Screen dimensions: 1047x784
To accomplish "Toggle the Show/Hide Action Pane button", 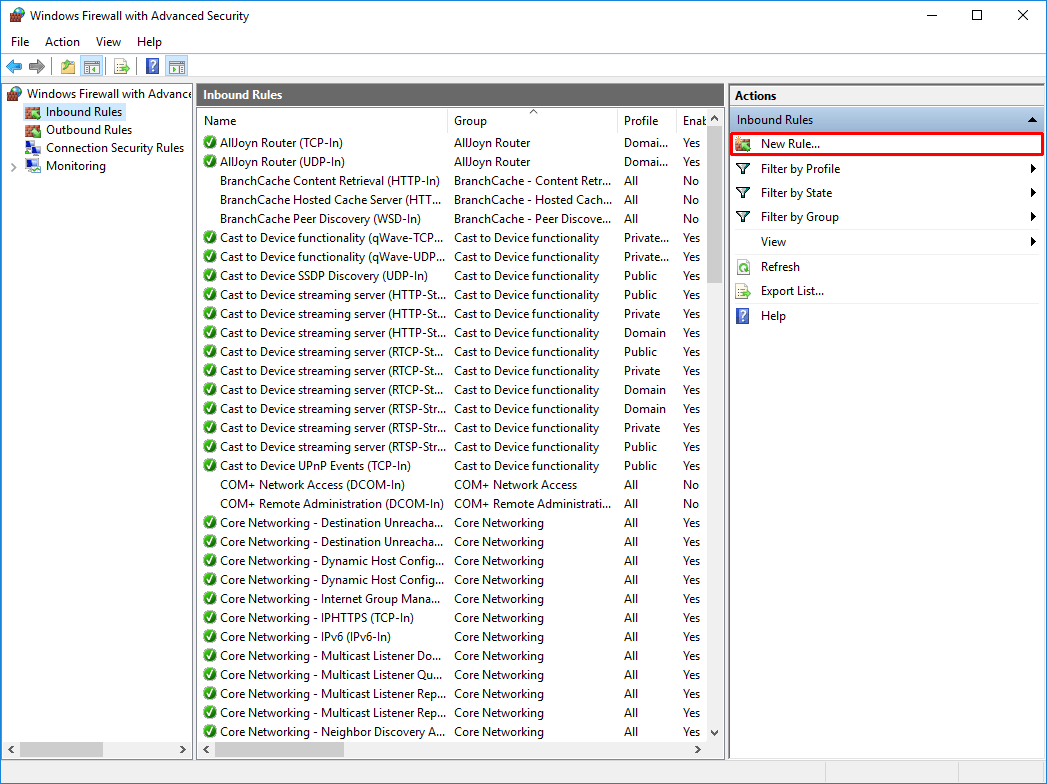I will click(177, 67).
